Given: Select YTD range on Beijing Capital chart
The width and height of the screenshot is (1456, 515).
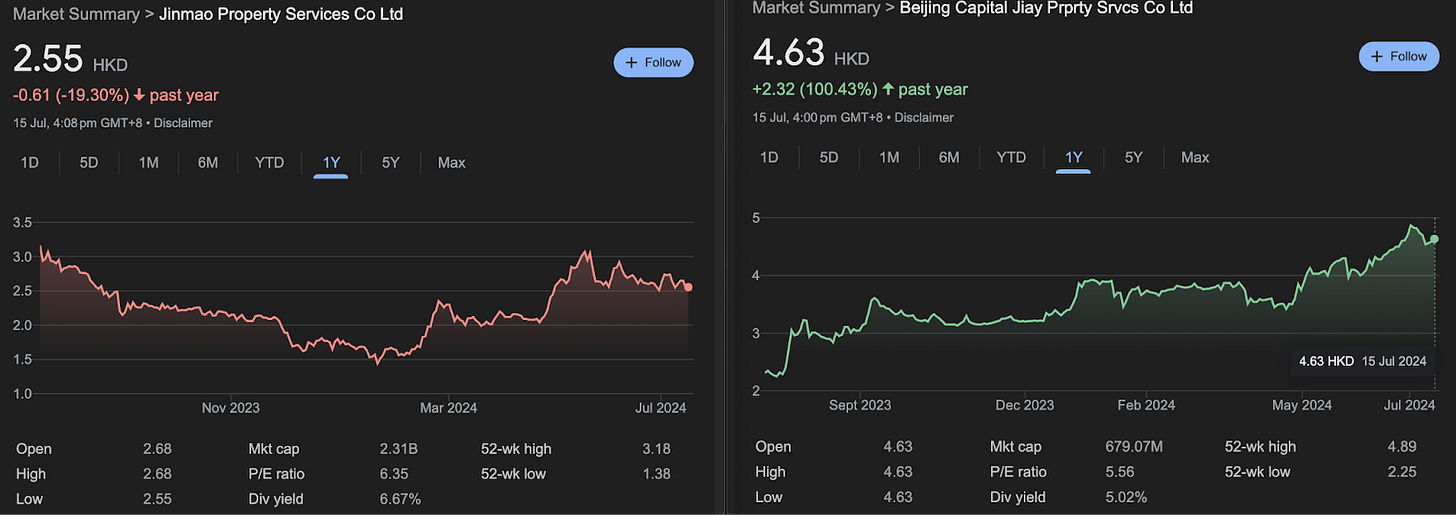Looking at the screenshot, I should [x=1011, y=157].
